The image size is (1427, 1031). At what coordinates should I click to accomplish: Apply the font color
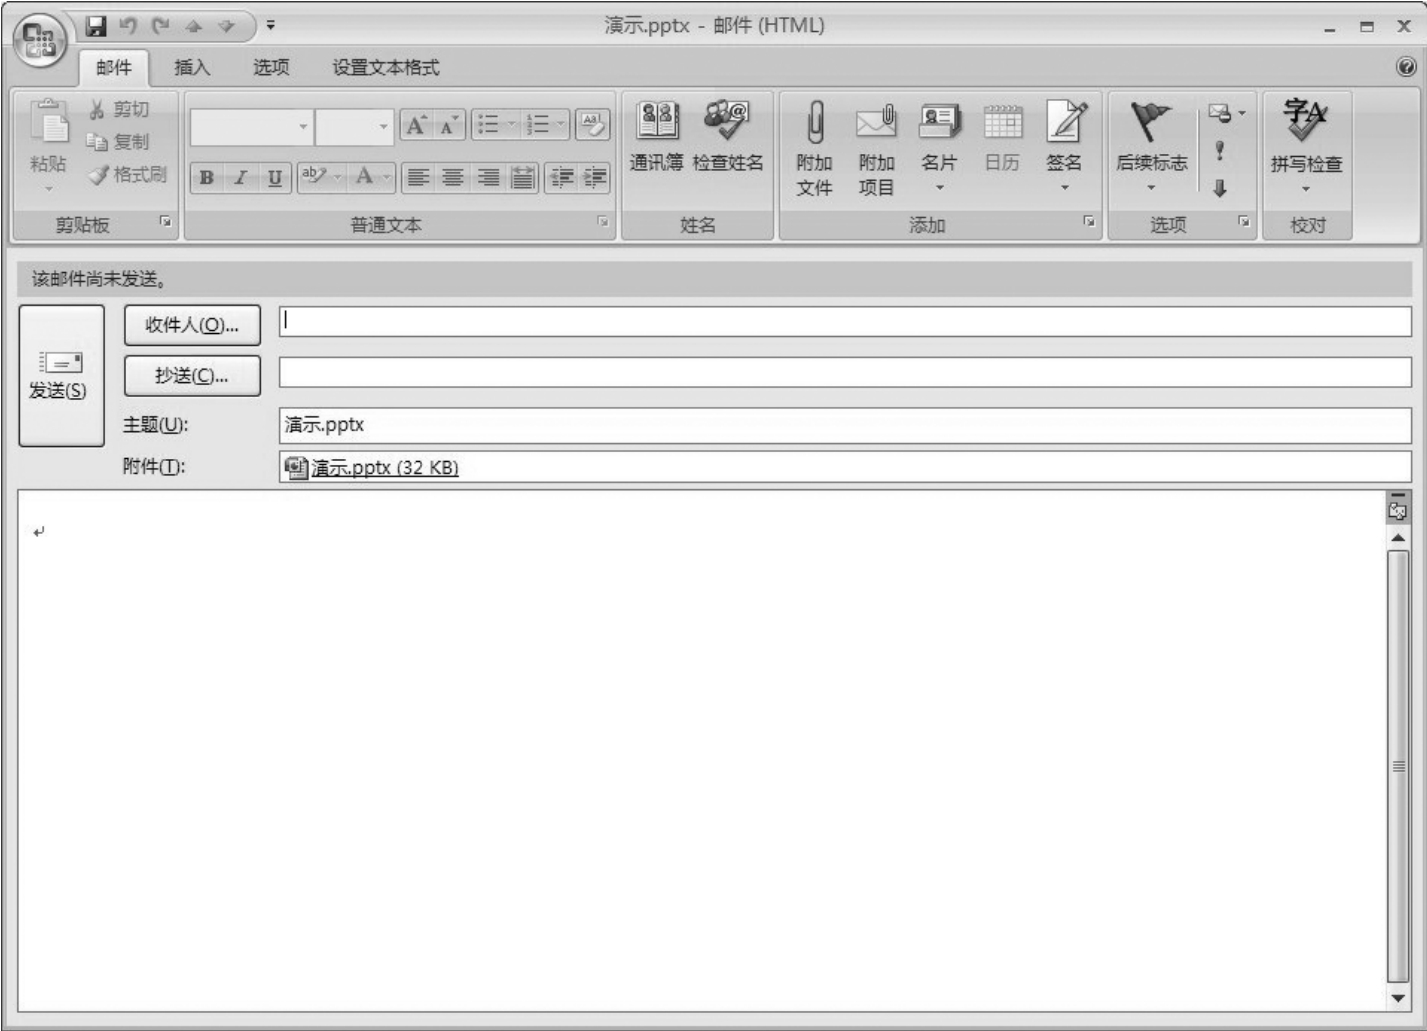point(364,178)
